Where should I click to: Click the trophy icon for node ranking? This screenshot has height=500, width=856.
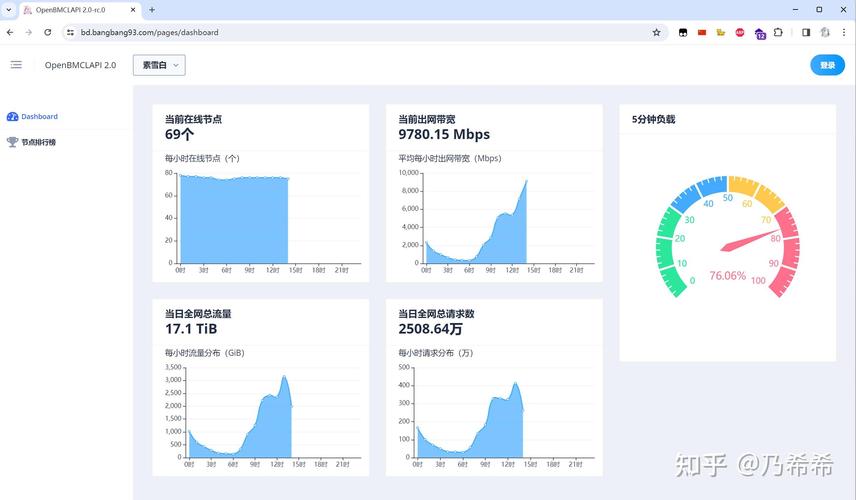12,142
